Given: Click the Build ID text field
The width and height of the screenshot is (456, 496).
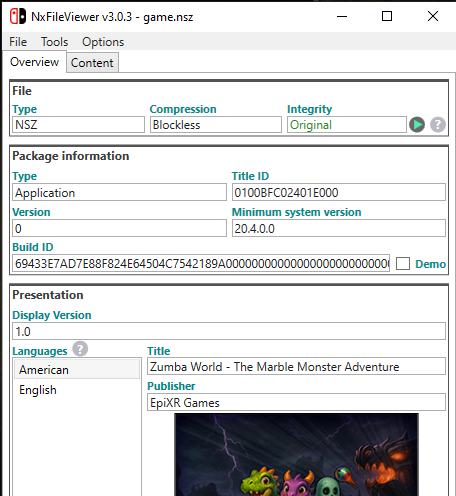Looking at the screenshot, I should click(201, 263).
